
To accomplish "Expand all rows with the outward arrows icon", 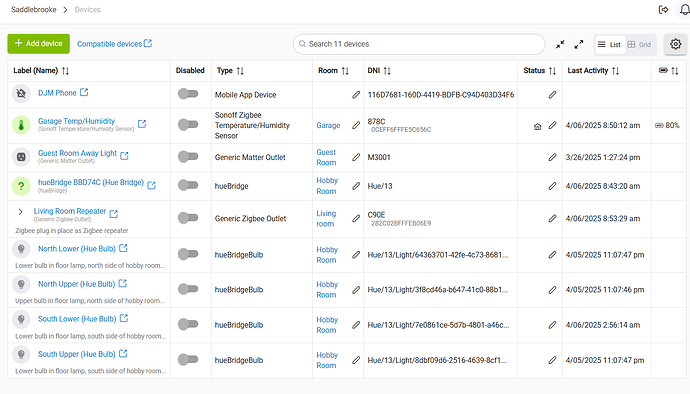I will pos(579,44).
